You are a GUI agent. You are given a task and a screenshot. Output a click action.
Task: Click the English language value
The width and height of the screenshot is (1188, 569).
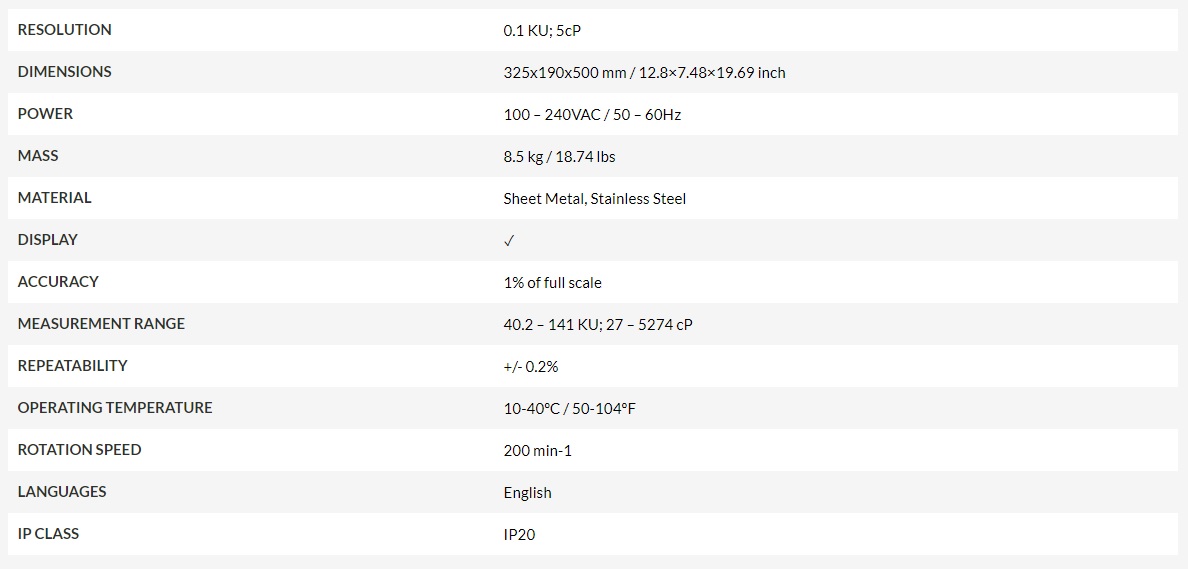527,492
